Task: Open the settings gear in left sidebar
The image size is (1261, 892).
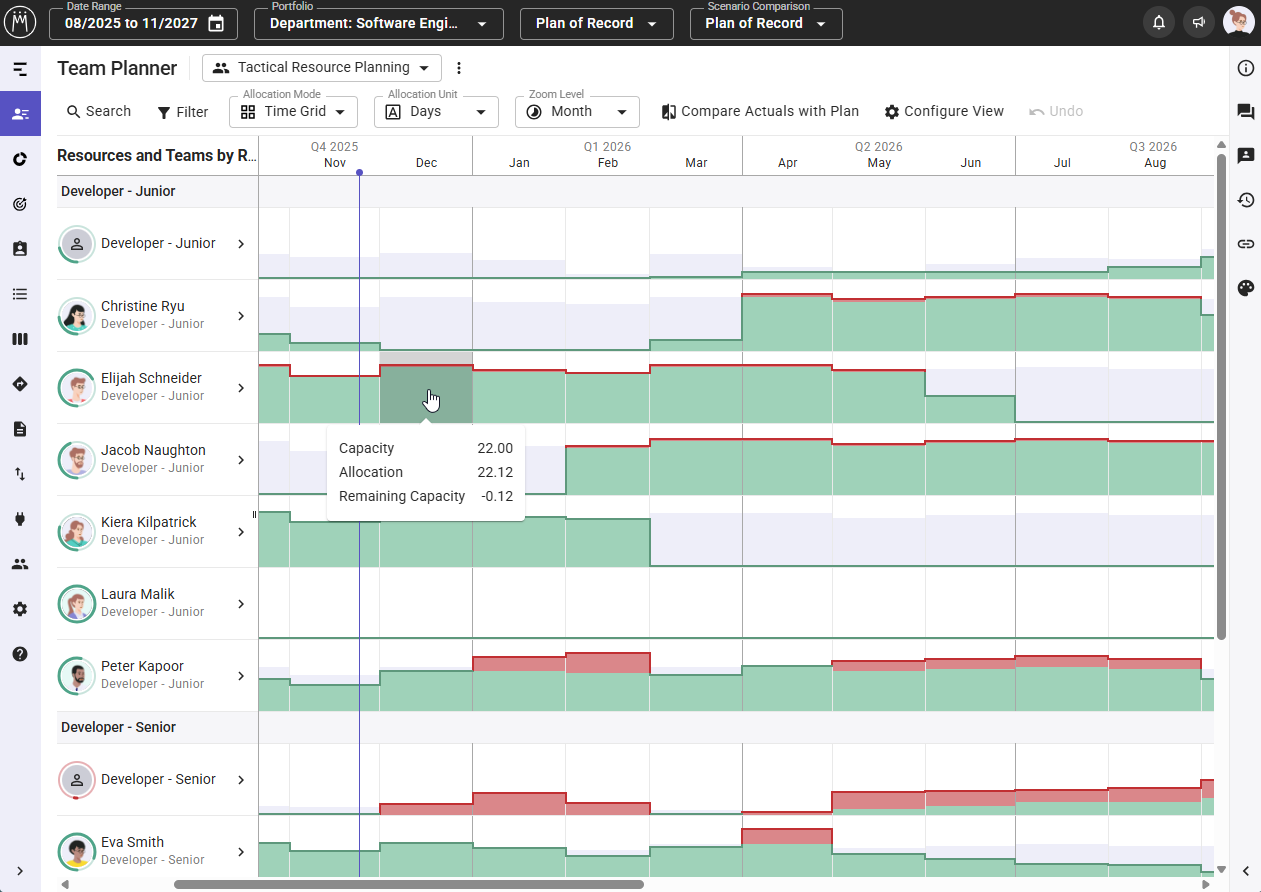Action: point(20,609)
